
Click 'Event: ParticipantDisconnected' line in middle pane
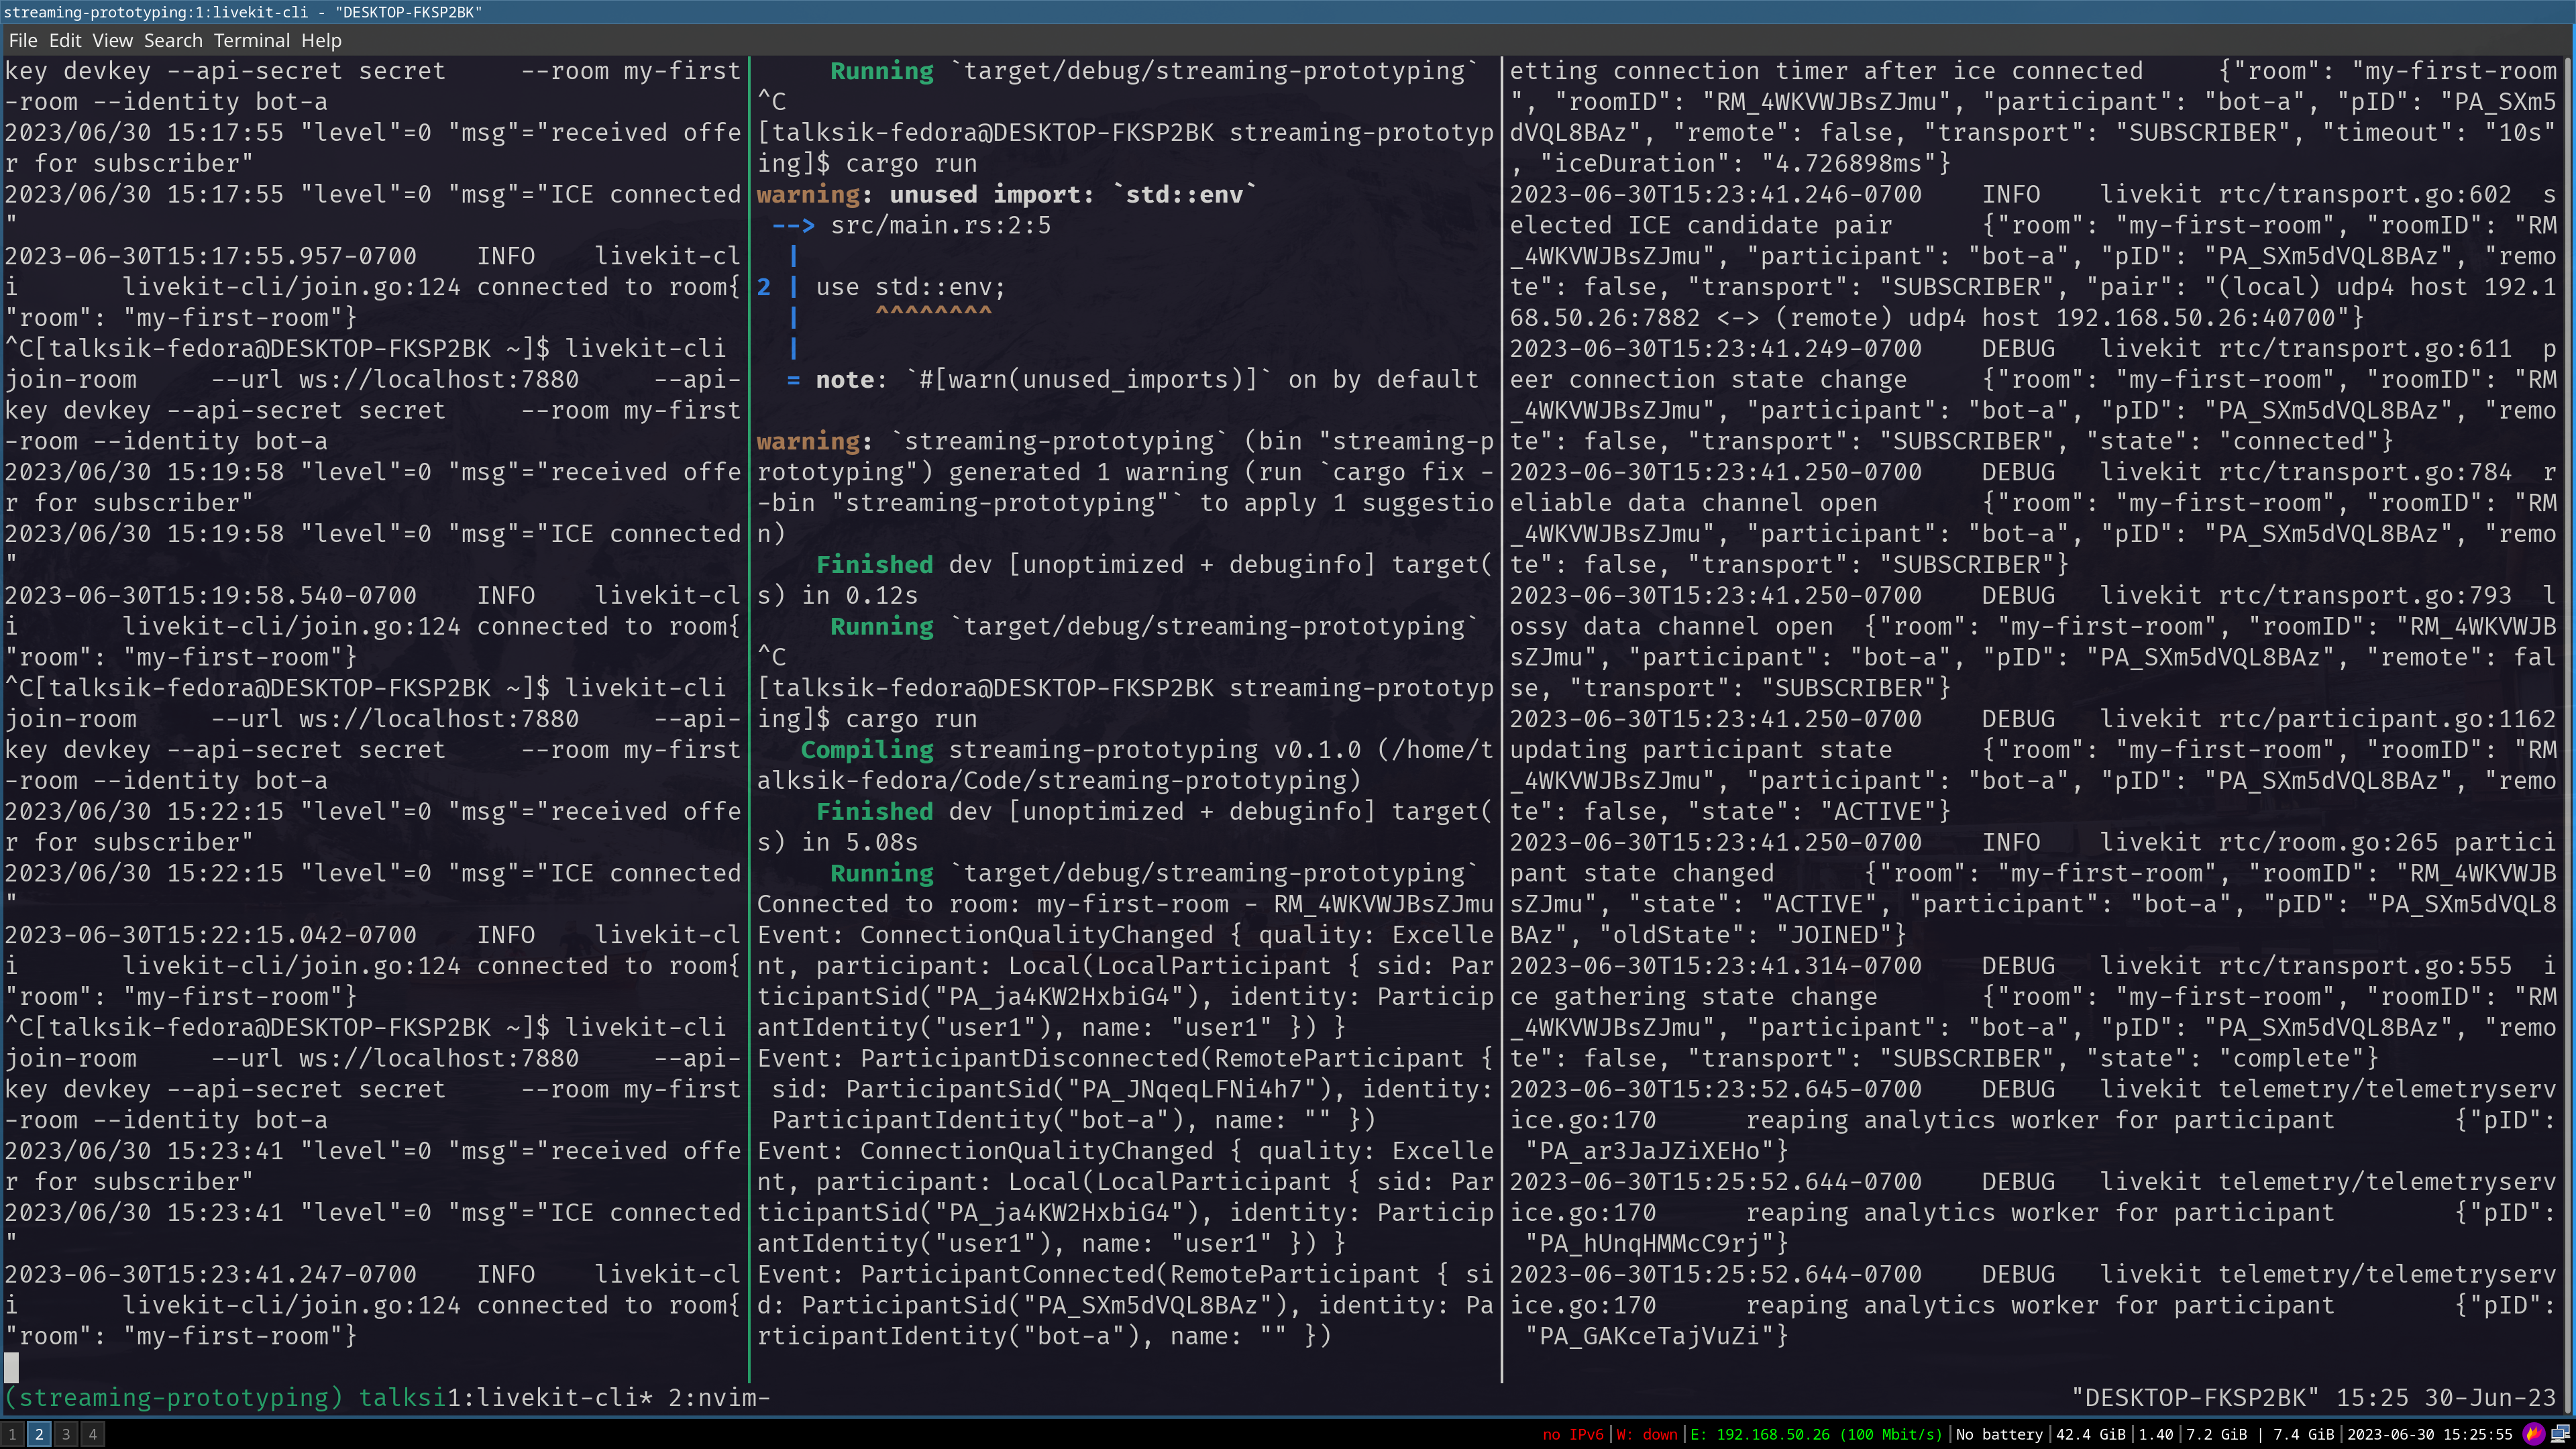(1124, 1089)
